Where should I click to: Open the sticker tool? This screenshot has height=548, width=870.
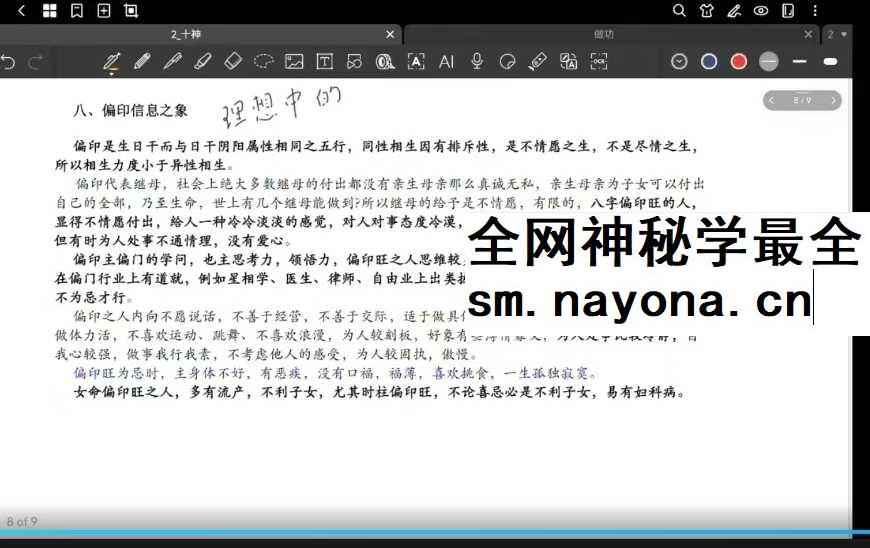coord(507,61)
